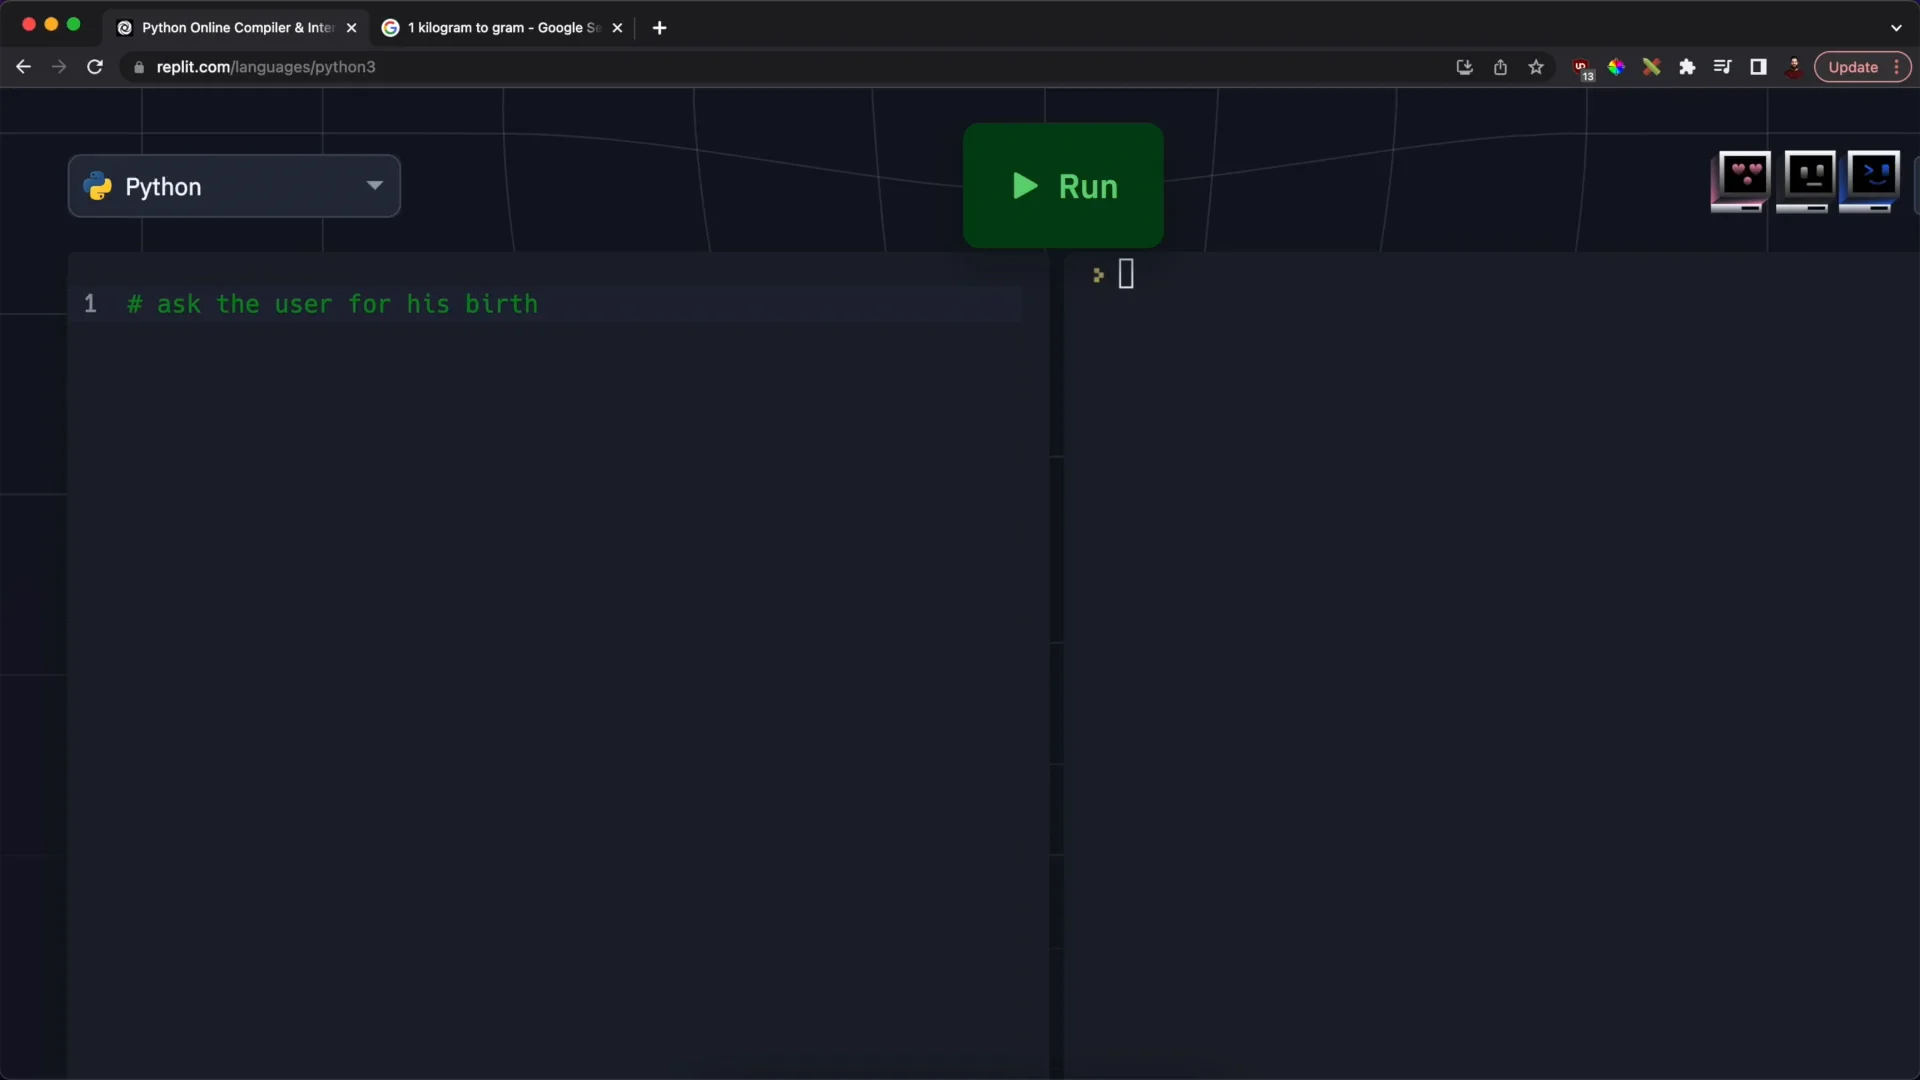Click the color wheel extension icon
This screenshot has width=1920, height=1080.
click(x=1617, y=66)
